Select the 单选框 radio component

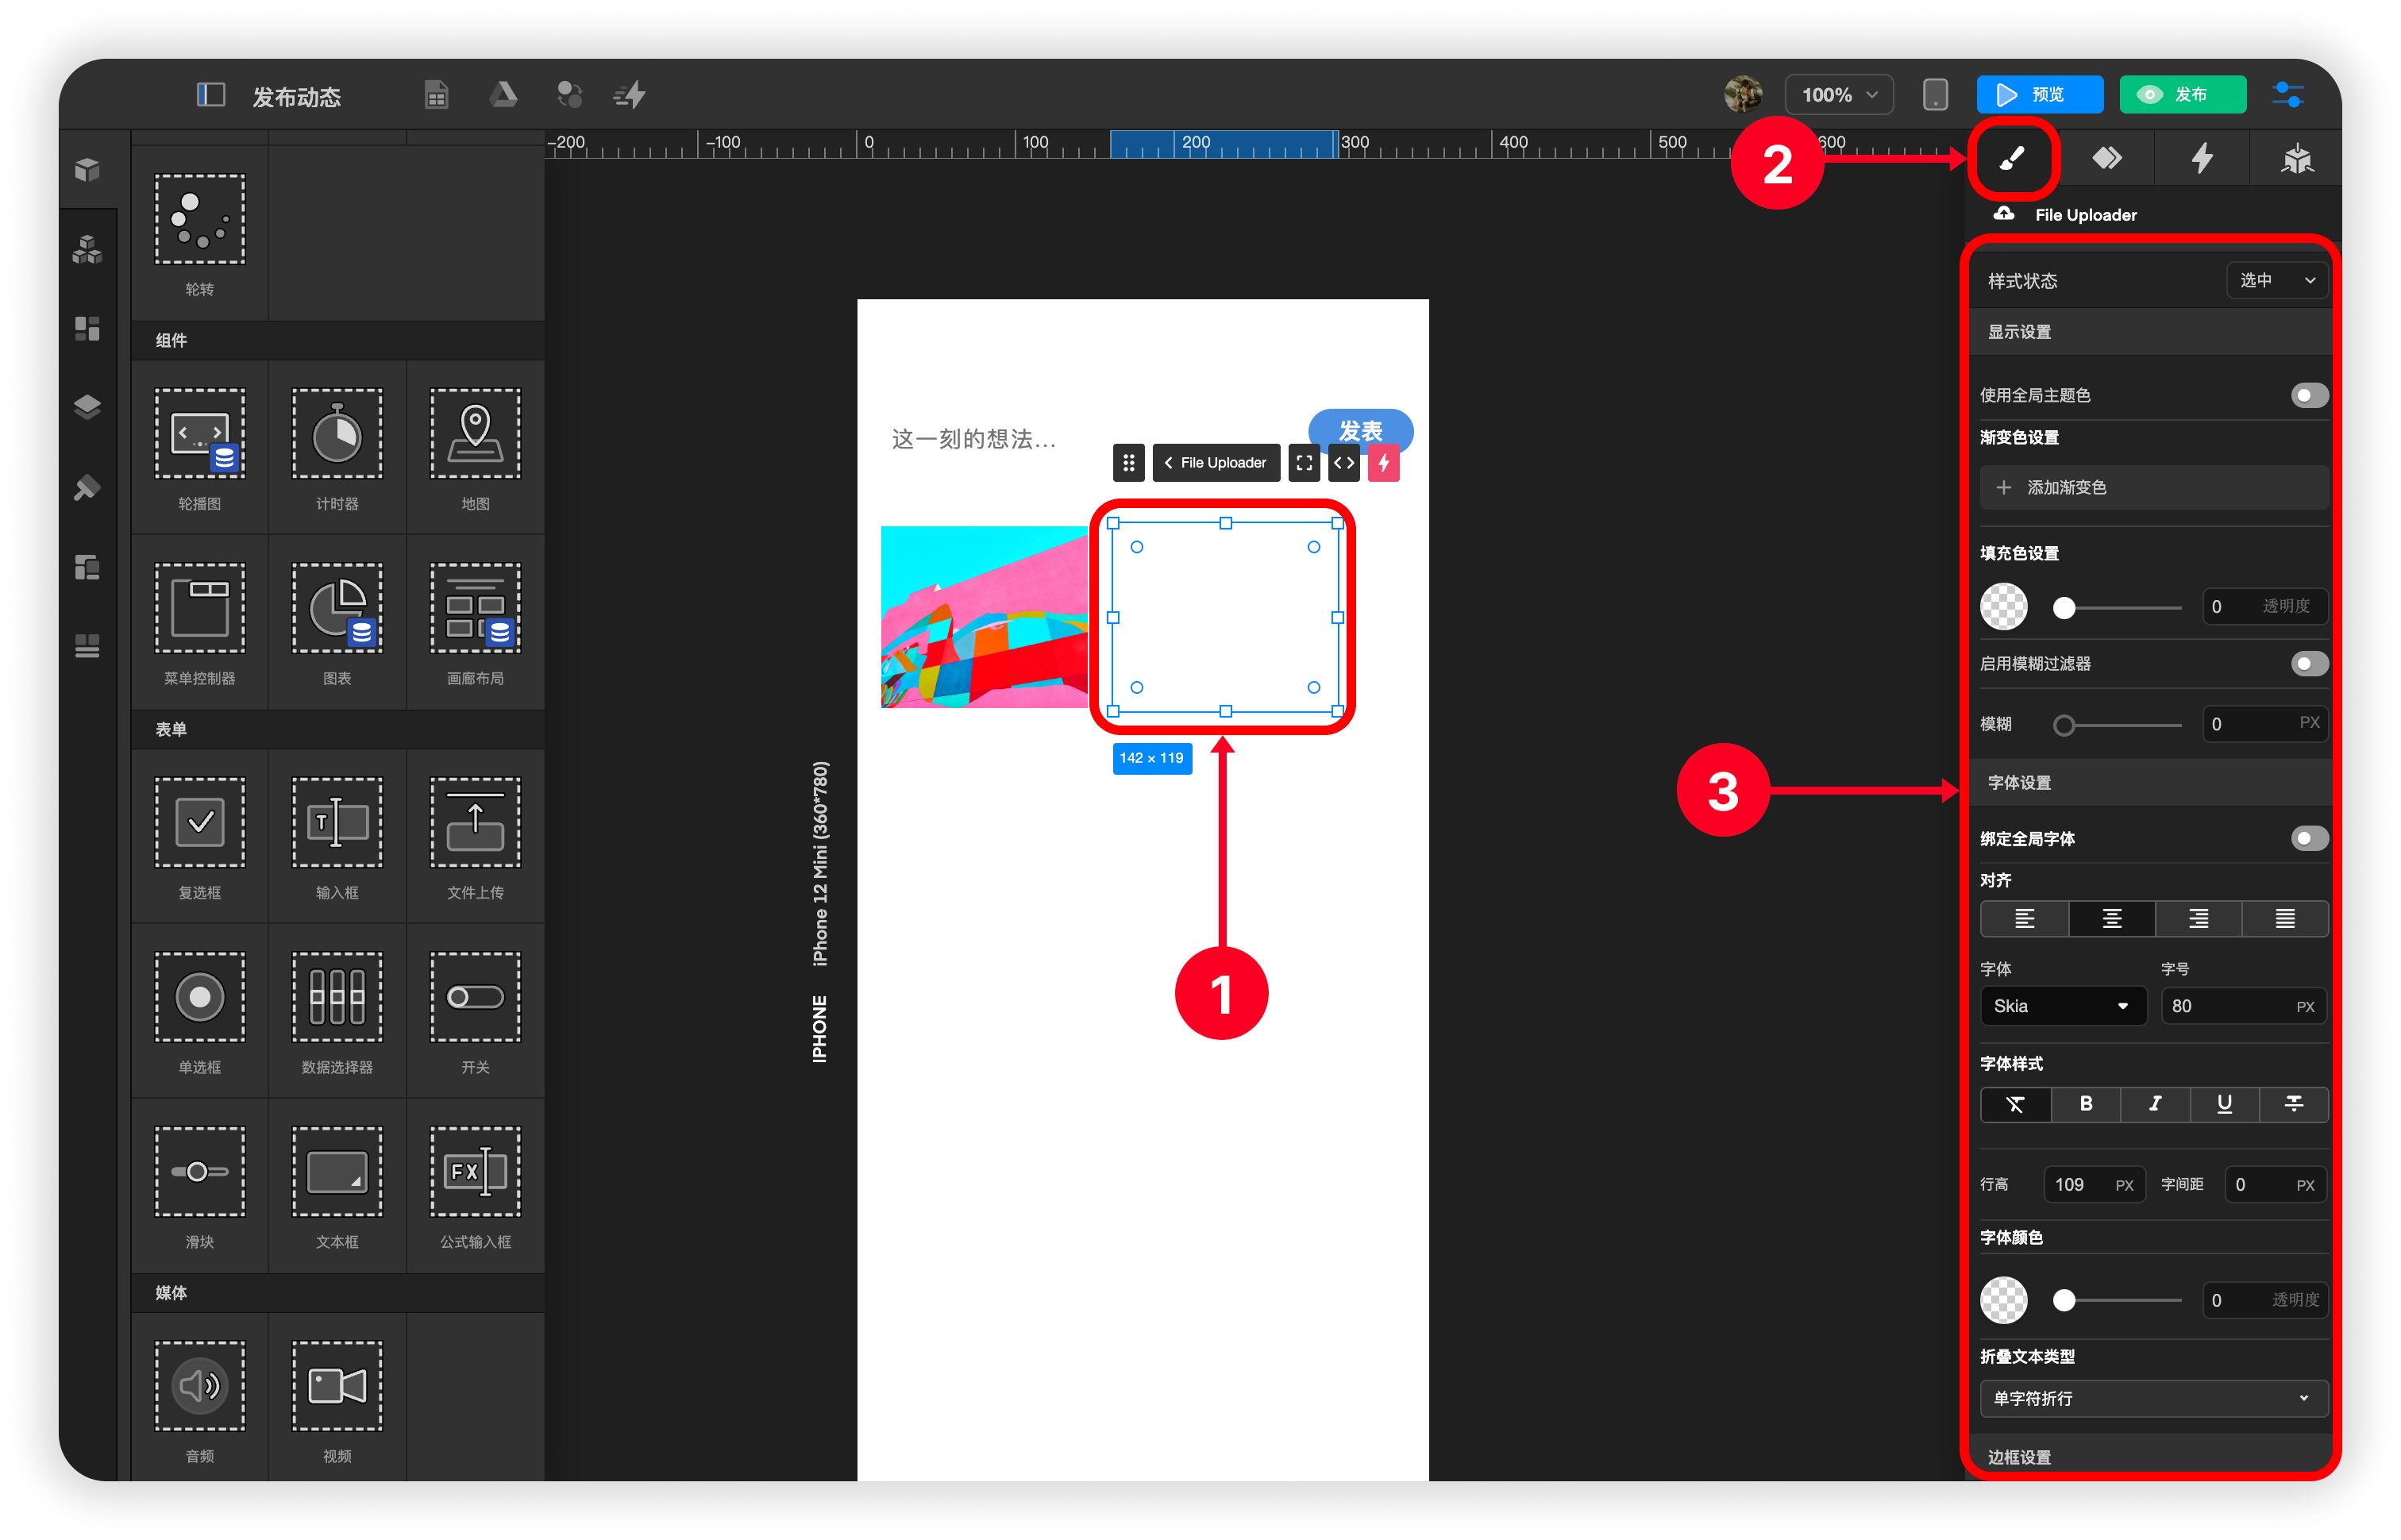tap(200, 1011)
